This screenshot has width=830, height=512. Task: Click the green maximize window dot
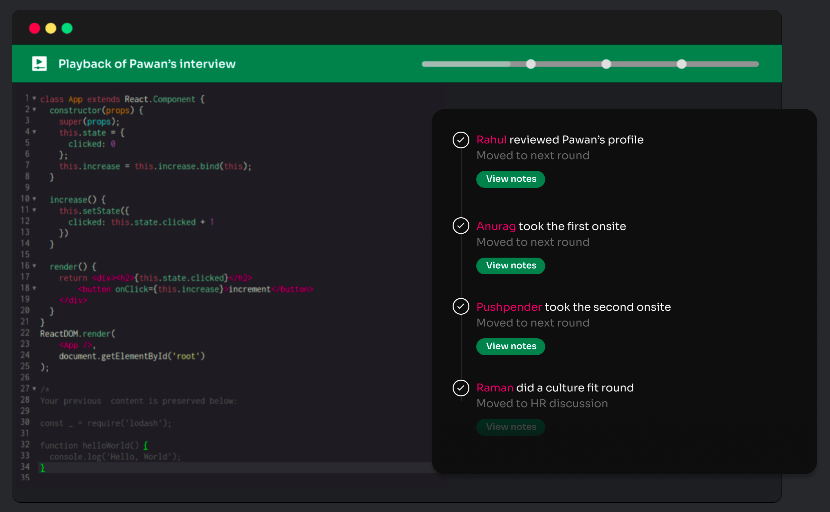pyautogui.click(x=67, y=28)
